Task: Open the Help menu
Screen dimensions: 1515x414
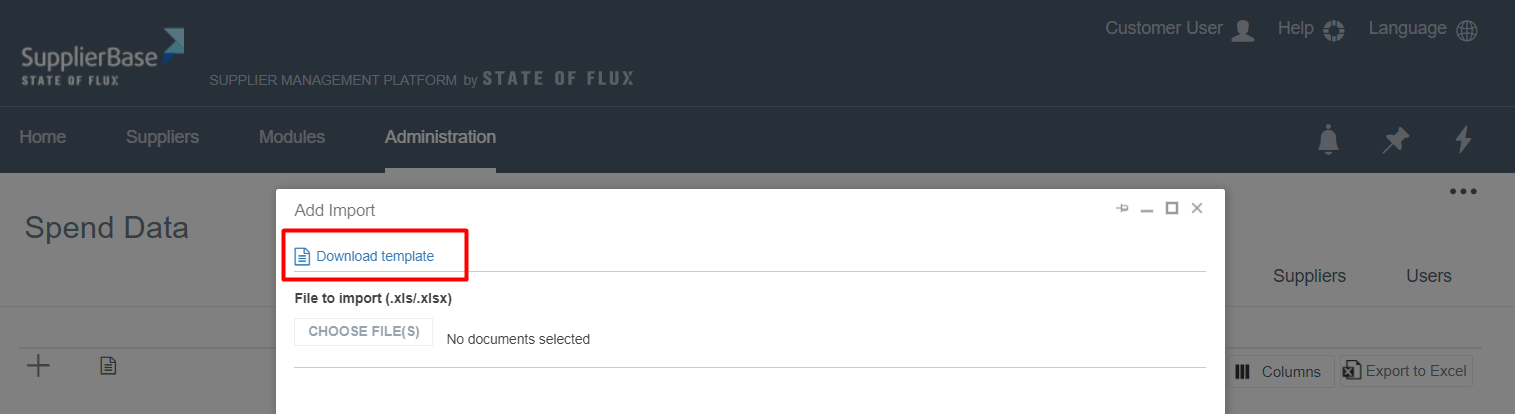Action: [1310, 29]
